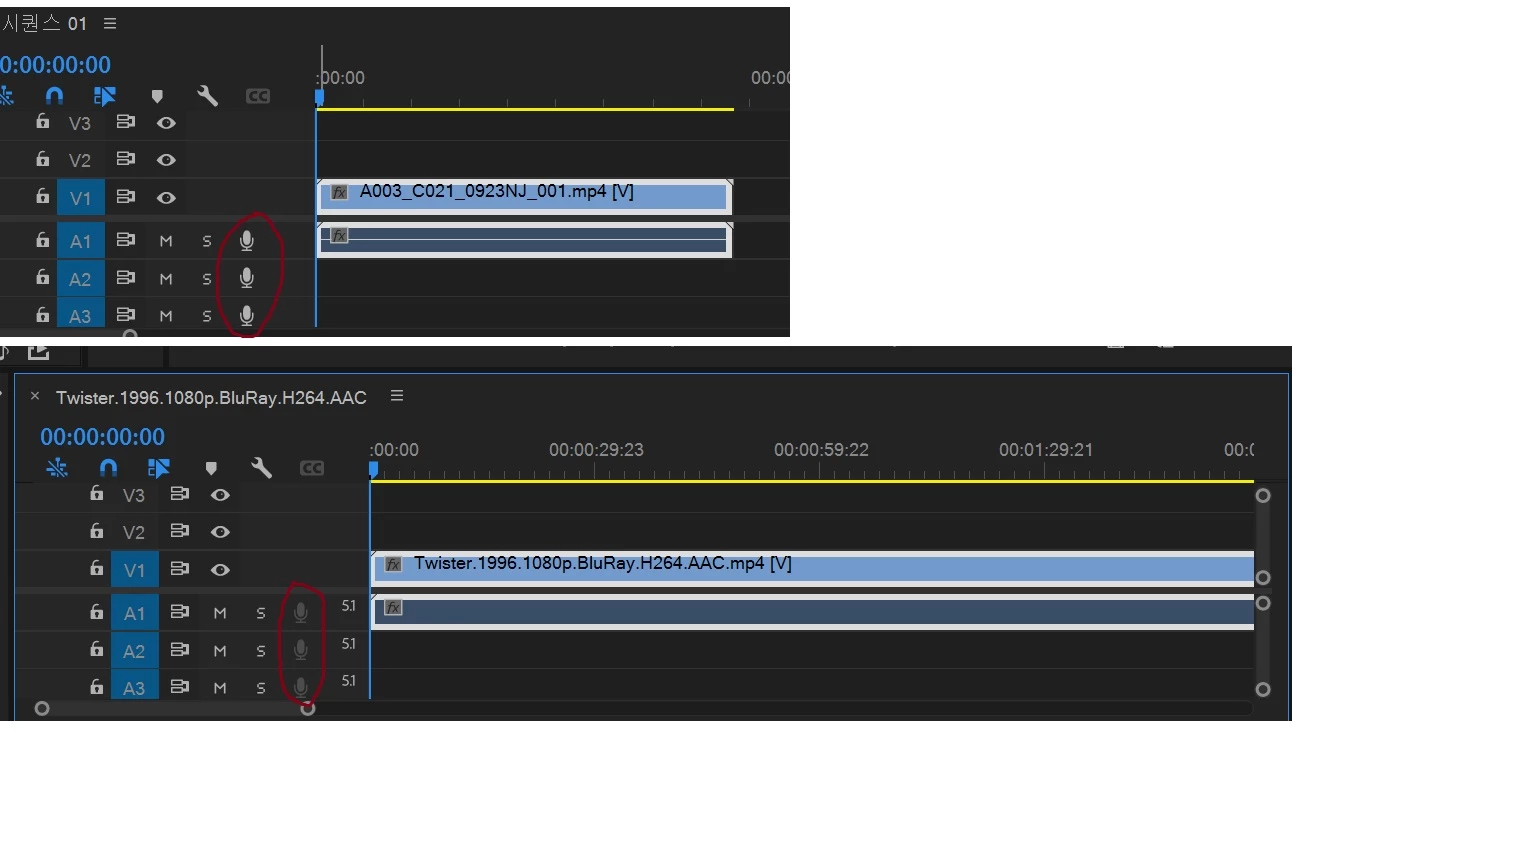Image resolution: width=1536 pixels, height=864 pixels.
Task: Hide the V2 track output in Twister timeline
Action: click(220, 532)
